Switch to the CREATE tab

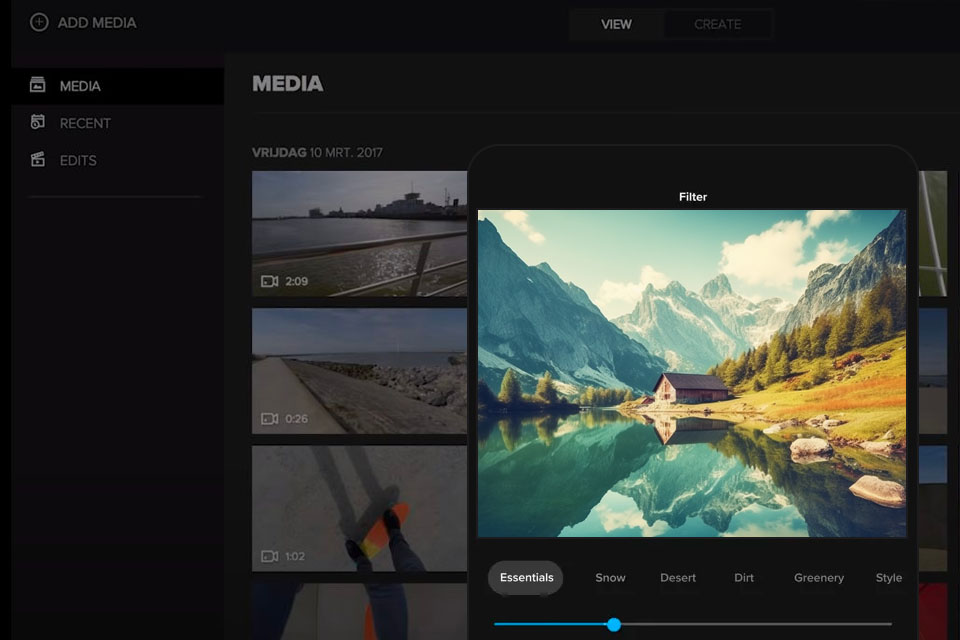[718, 24]
